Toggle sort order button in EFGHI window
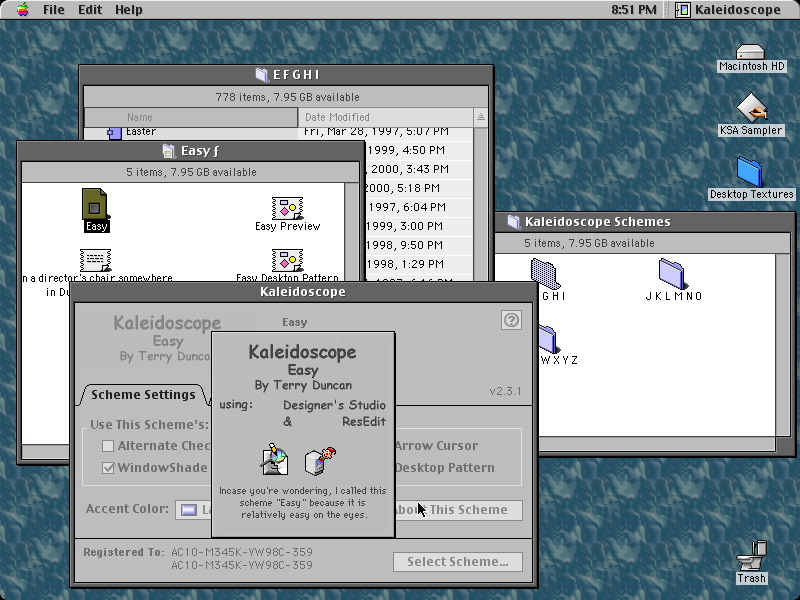 (x=481, y=117)
